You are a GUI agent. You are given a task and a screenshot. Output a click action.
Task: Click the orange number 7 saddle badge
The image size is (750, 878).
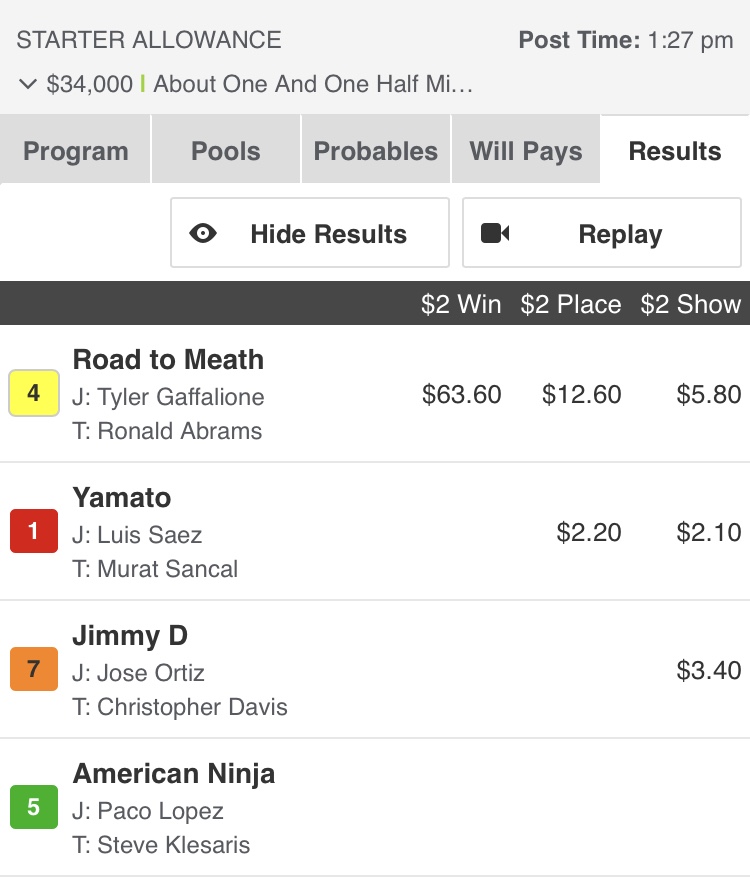click(x=34, y=670)
